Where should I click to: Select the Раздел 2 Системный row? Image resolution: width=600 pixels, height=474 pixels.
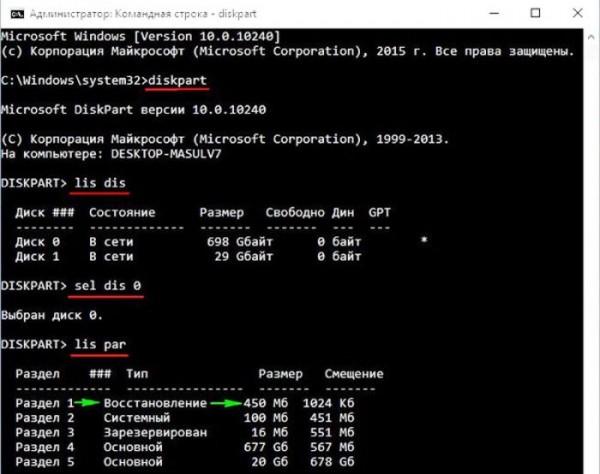coord(185,418)
